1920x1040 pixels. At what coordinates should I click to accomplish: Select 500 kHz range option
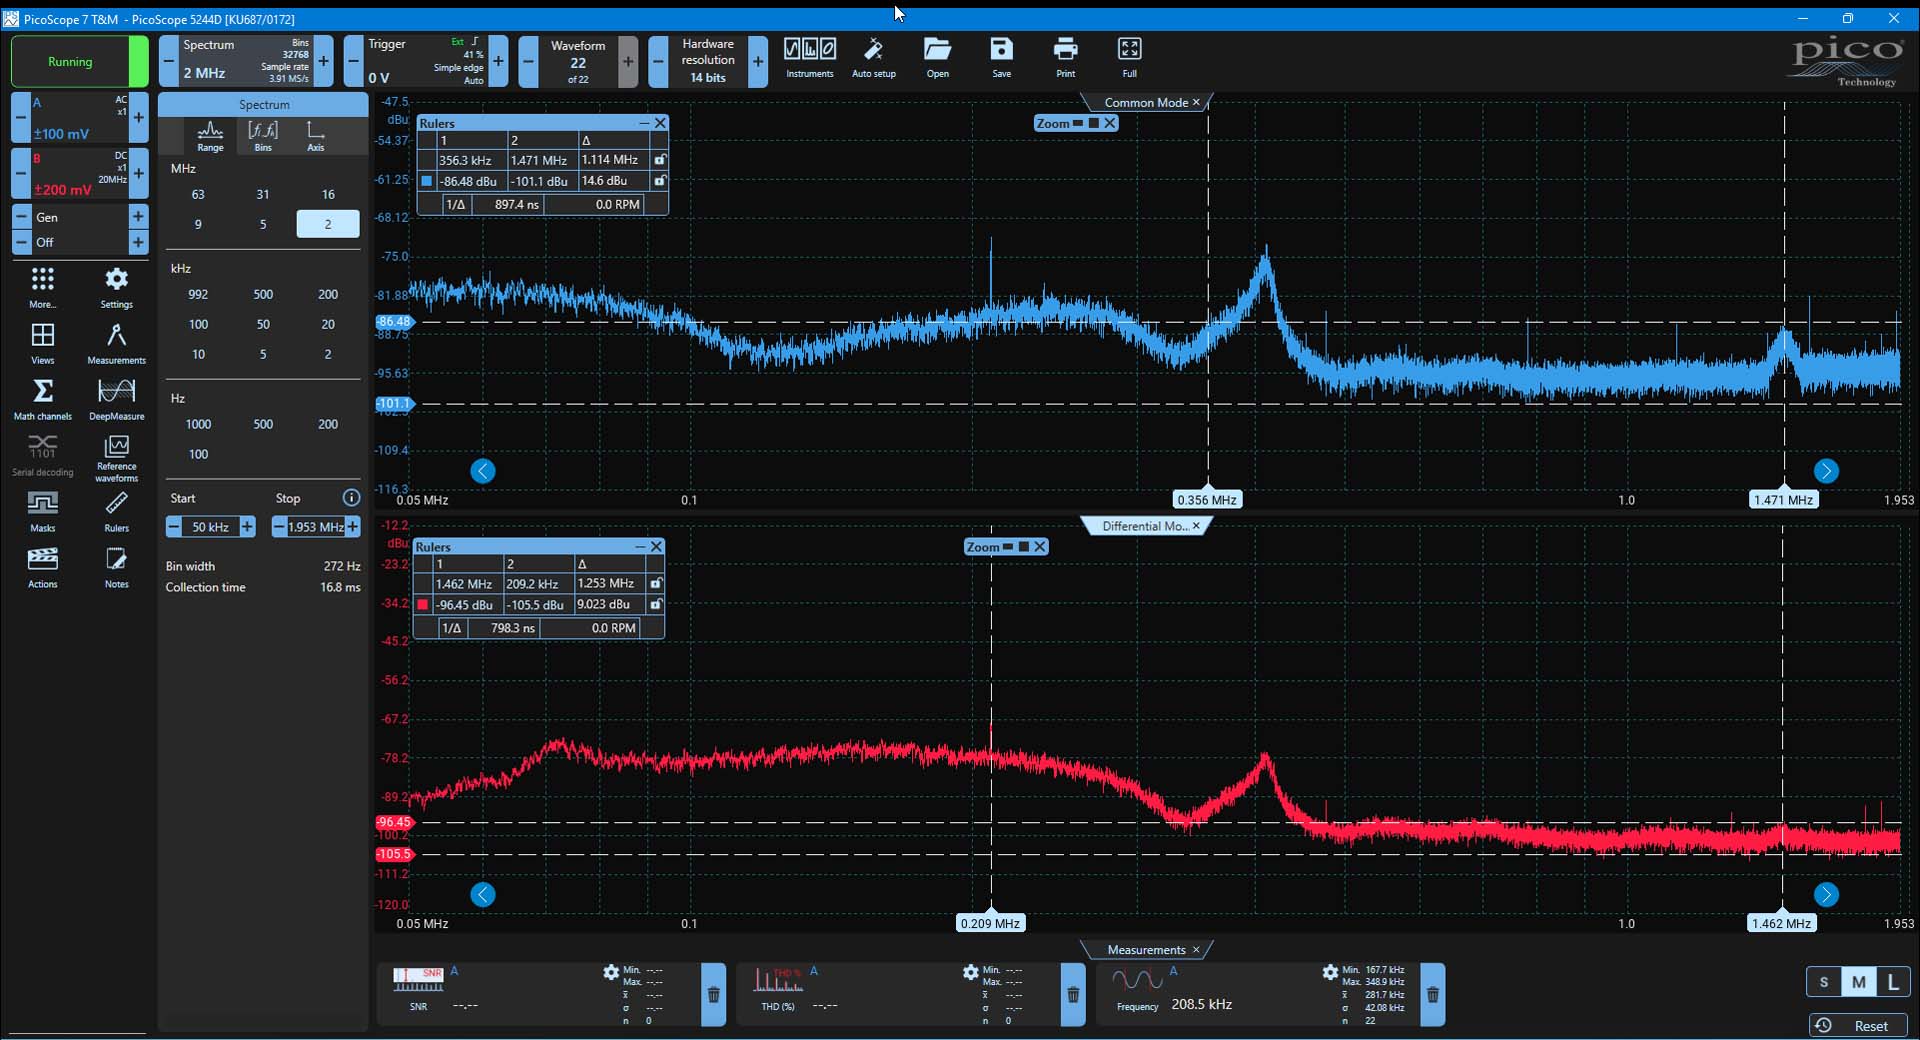point(263,294)
